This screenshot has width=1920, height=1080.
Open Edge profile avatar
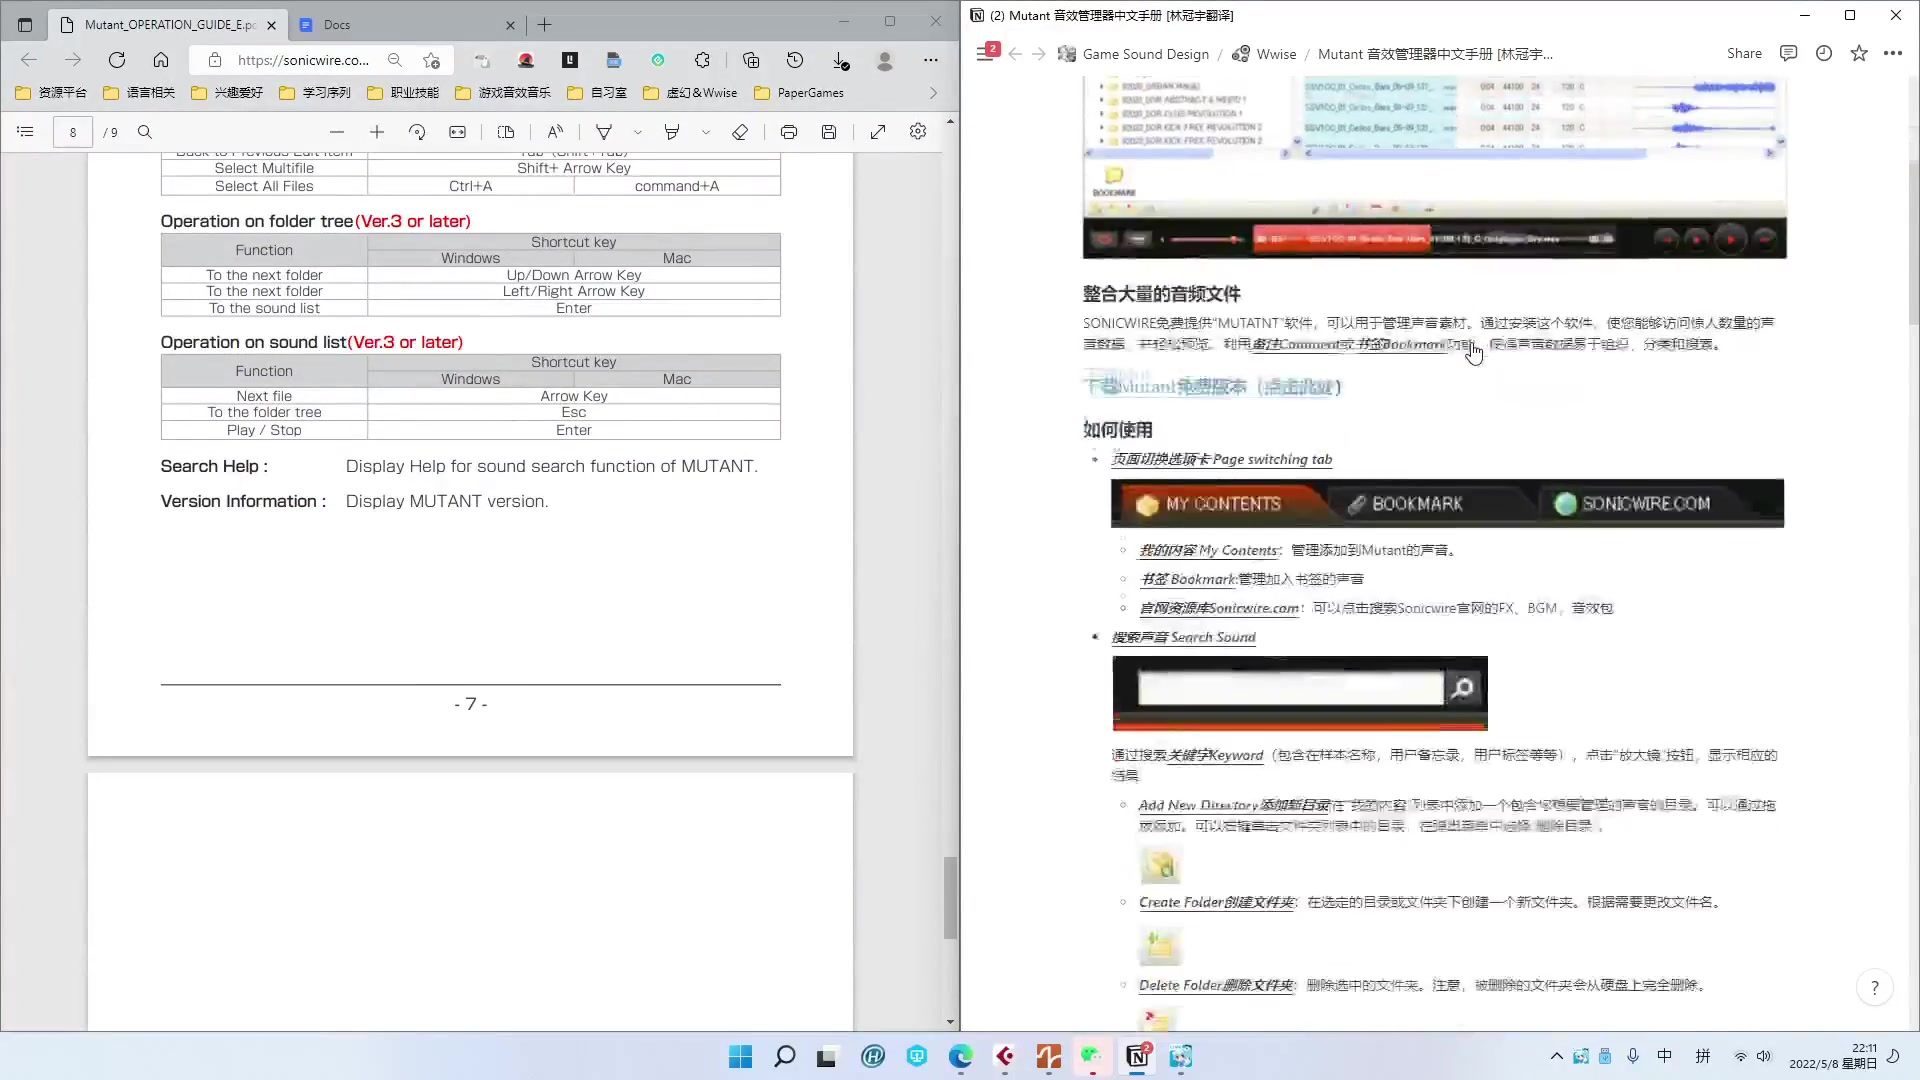point(885,61)
